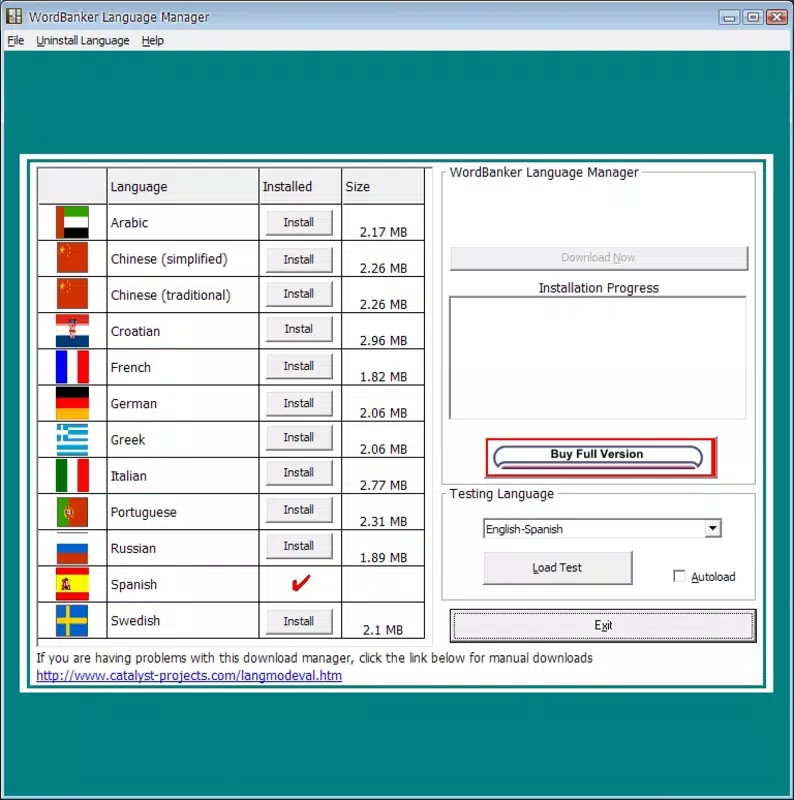Select the Croatian language name

click(135, 332)
